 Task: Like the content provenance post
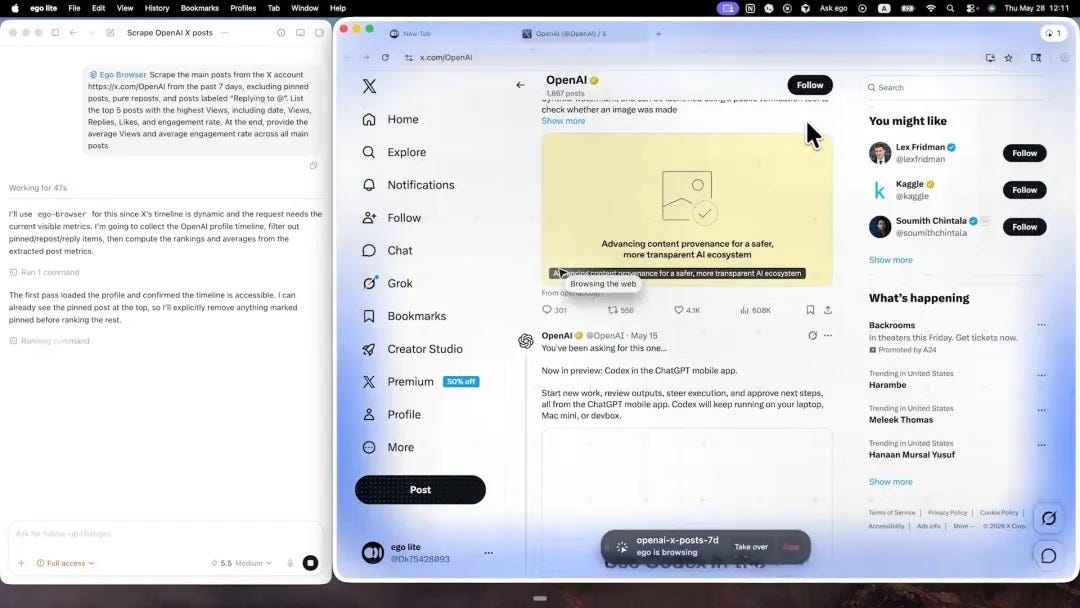pos(687,310)
